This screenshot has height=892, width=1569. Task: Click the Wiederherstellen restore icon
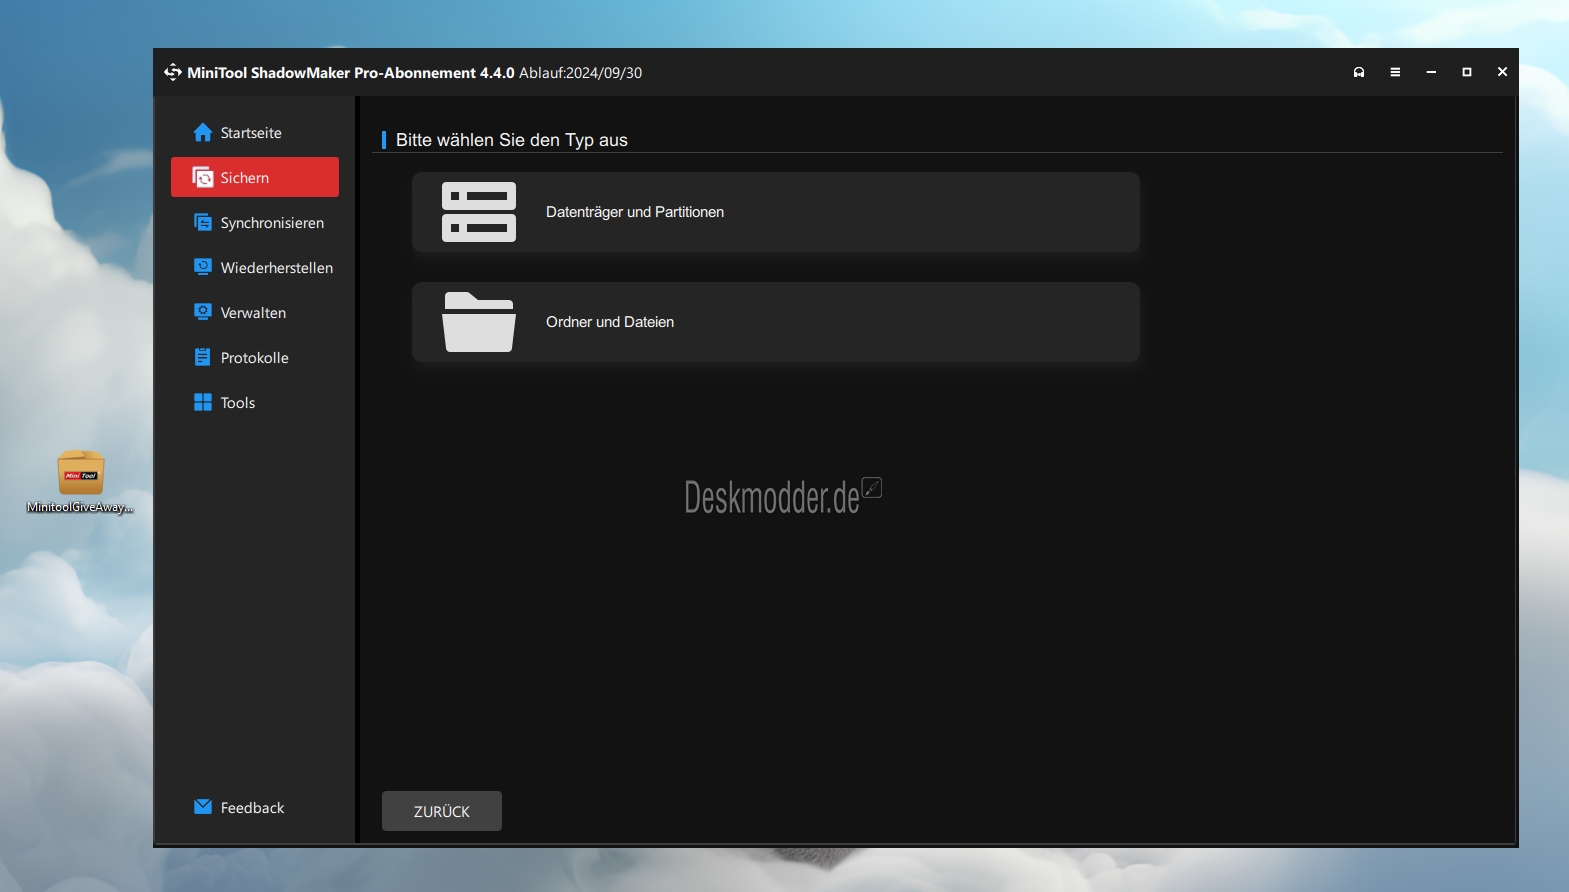point(203,267)
